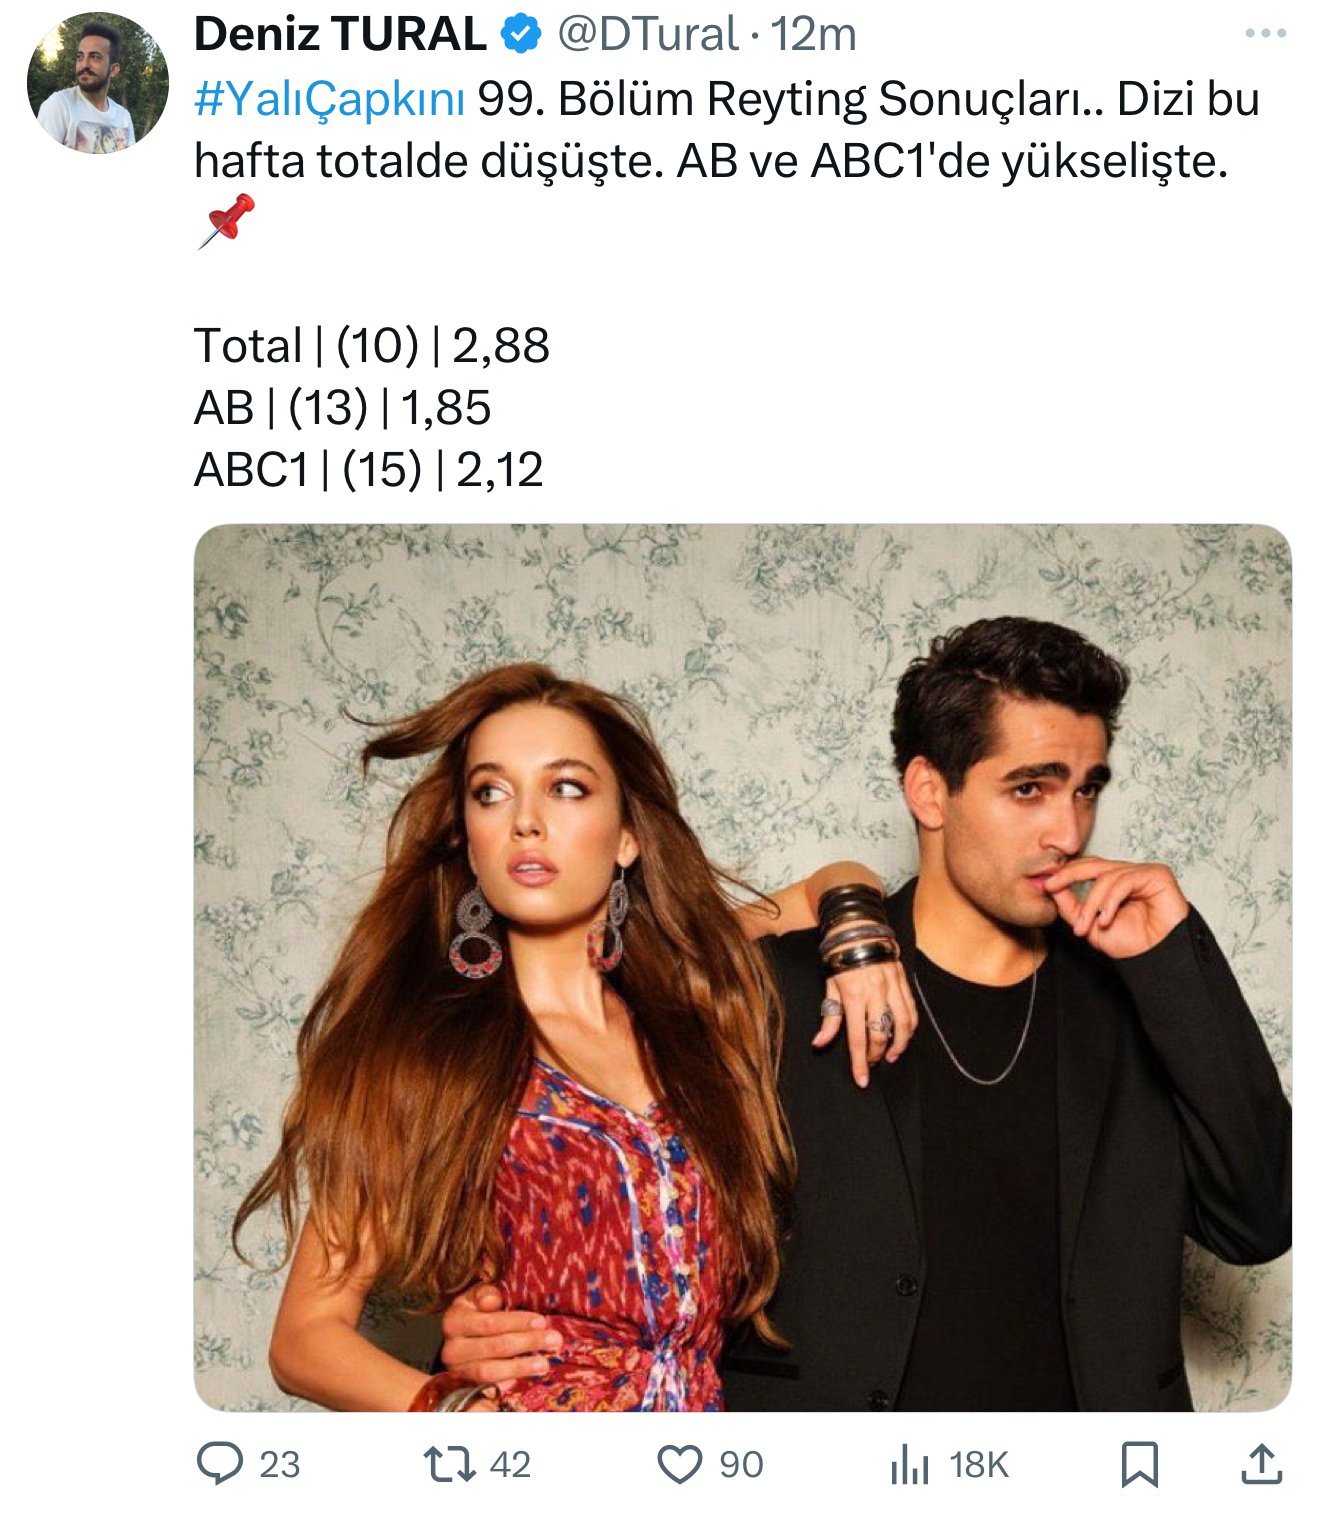Open the 12m timestamp link
This screenshot has width=1320, height=1514.
813,35
